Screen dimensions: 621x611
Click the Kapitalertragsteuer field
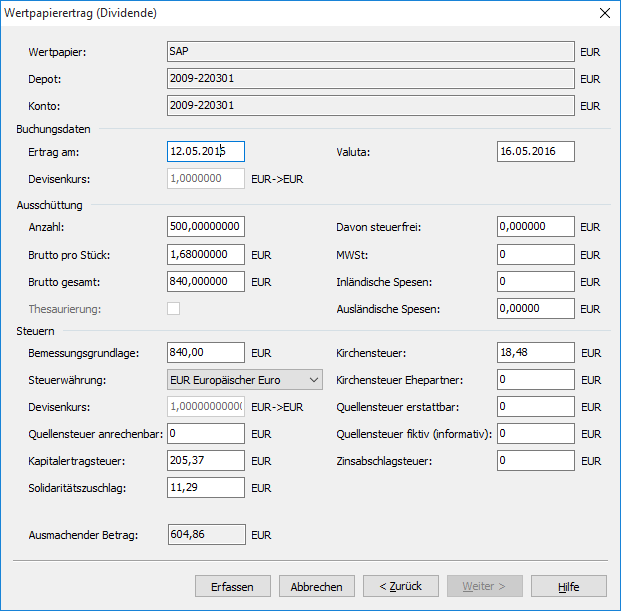[x=206, y=461]
